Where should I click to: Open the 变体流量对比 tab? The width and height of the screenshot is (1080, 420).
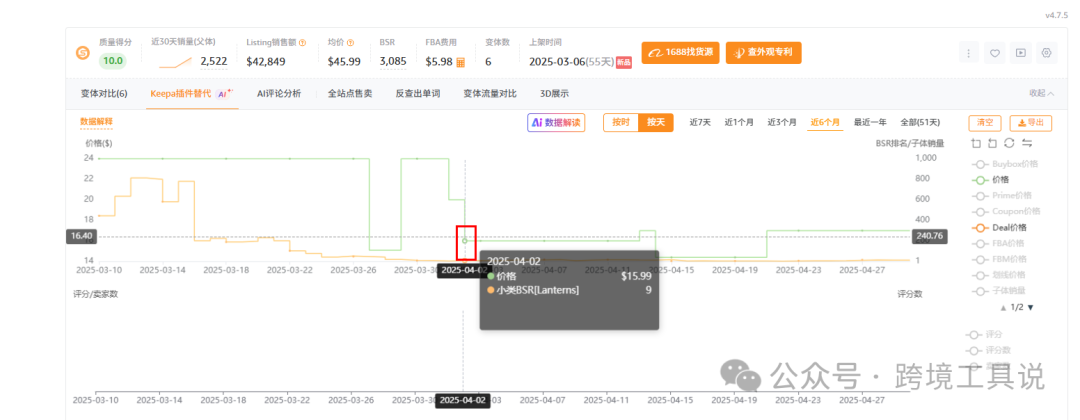click(x=490, y=94)
